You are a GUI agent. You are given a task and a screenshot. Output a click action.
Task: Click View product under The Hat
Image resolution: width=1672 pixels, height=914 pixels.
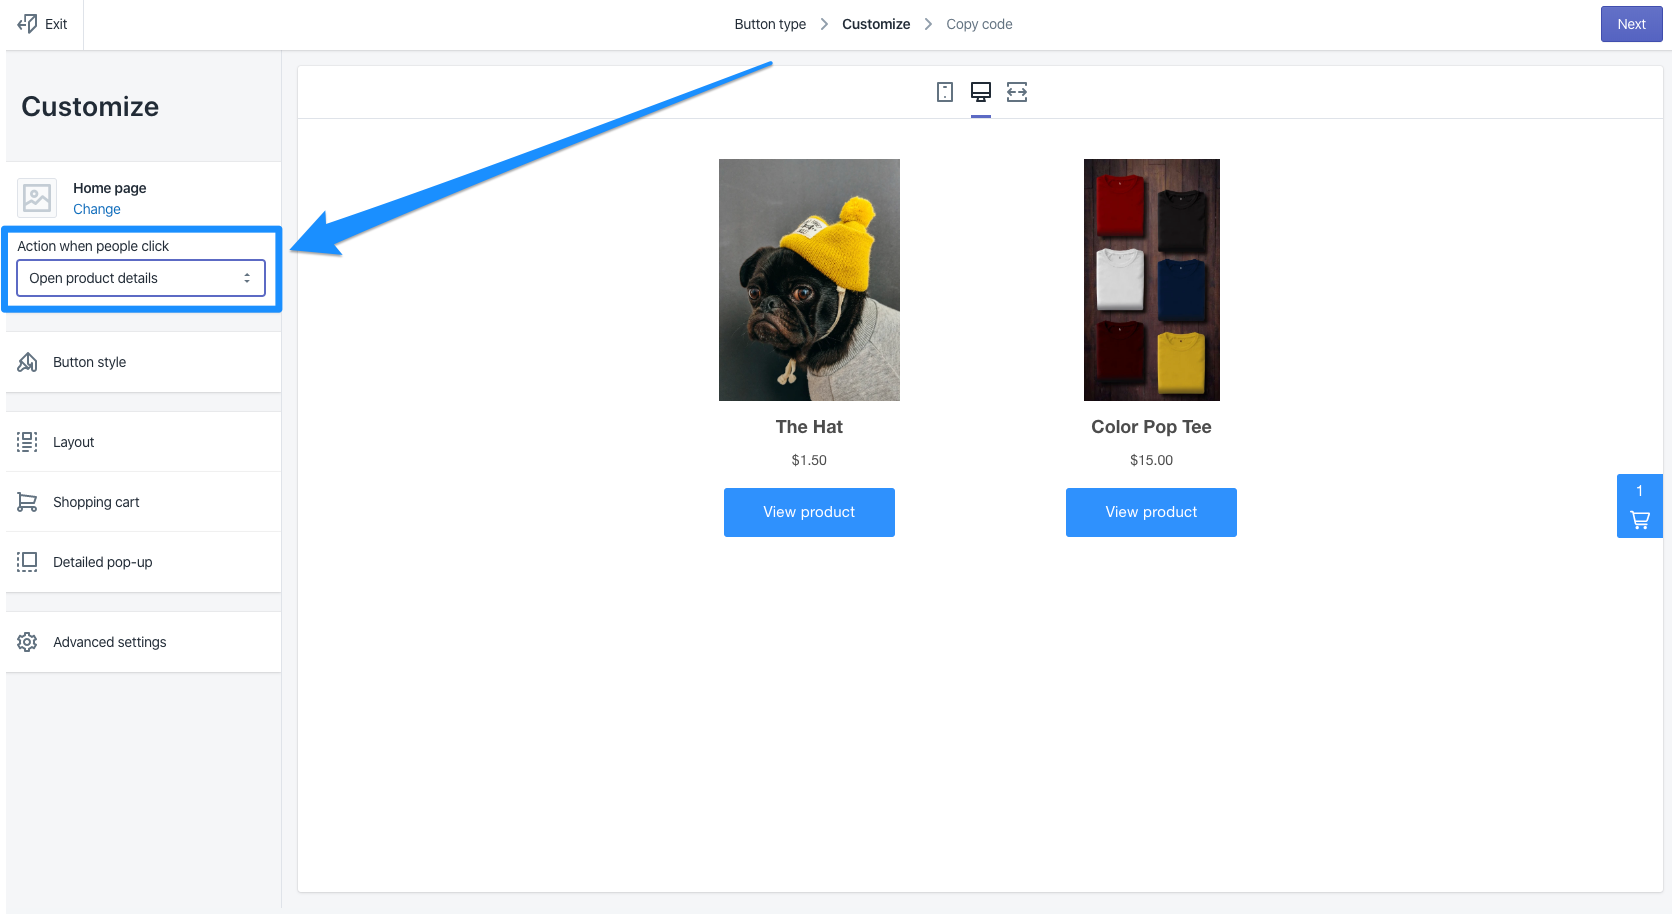click(x=809, y=512)
